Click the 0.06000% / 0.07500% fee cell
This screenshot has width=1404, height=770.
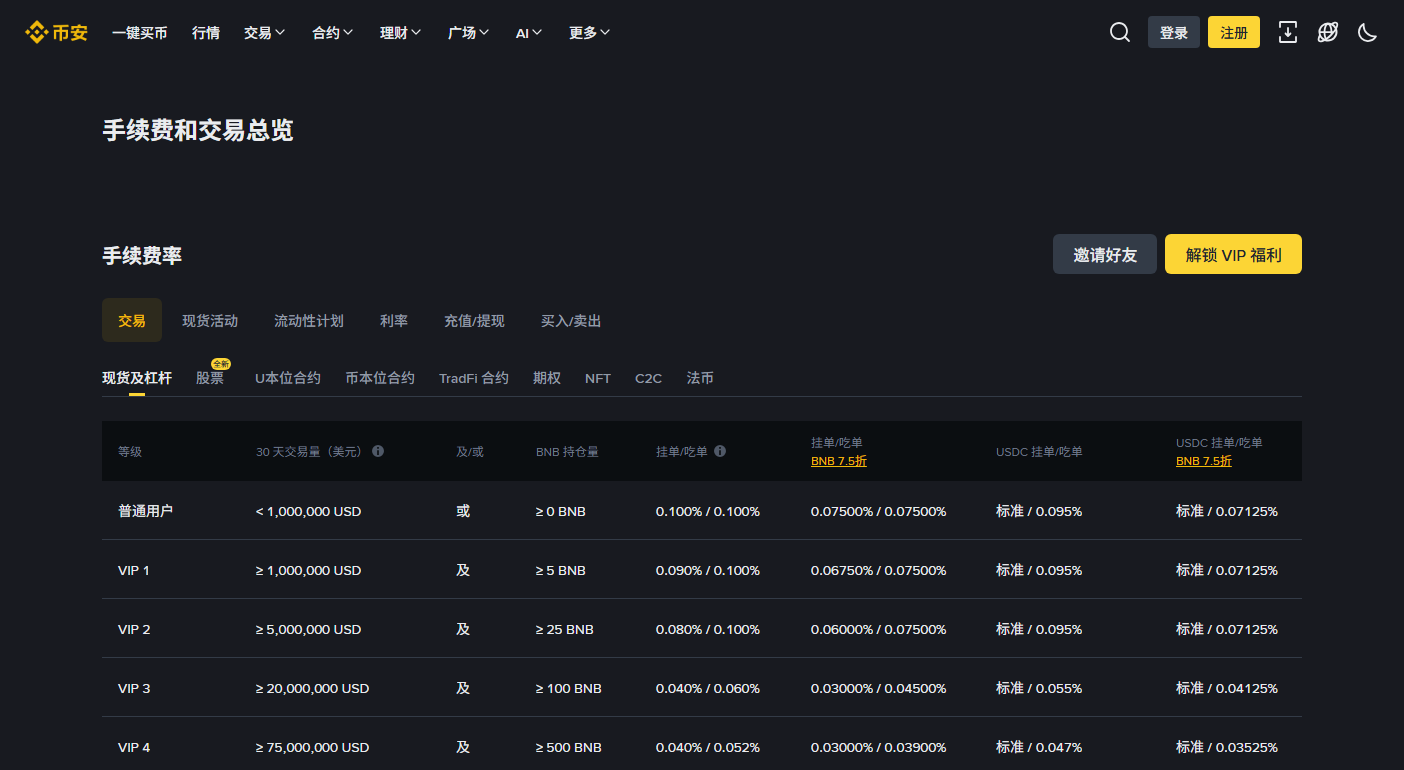[x=879, y=629]
